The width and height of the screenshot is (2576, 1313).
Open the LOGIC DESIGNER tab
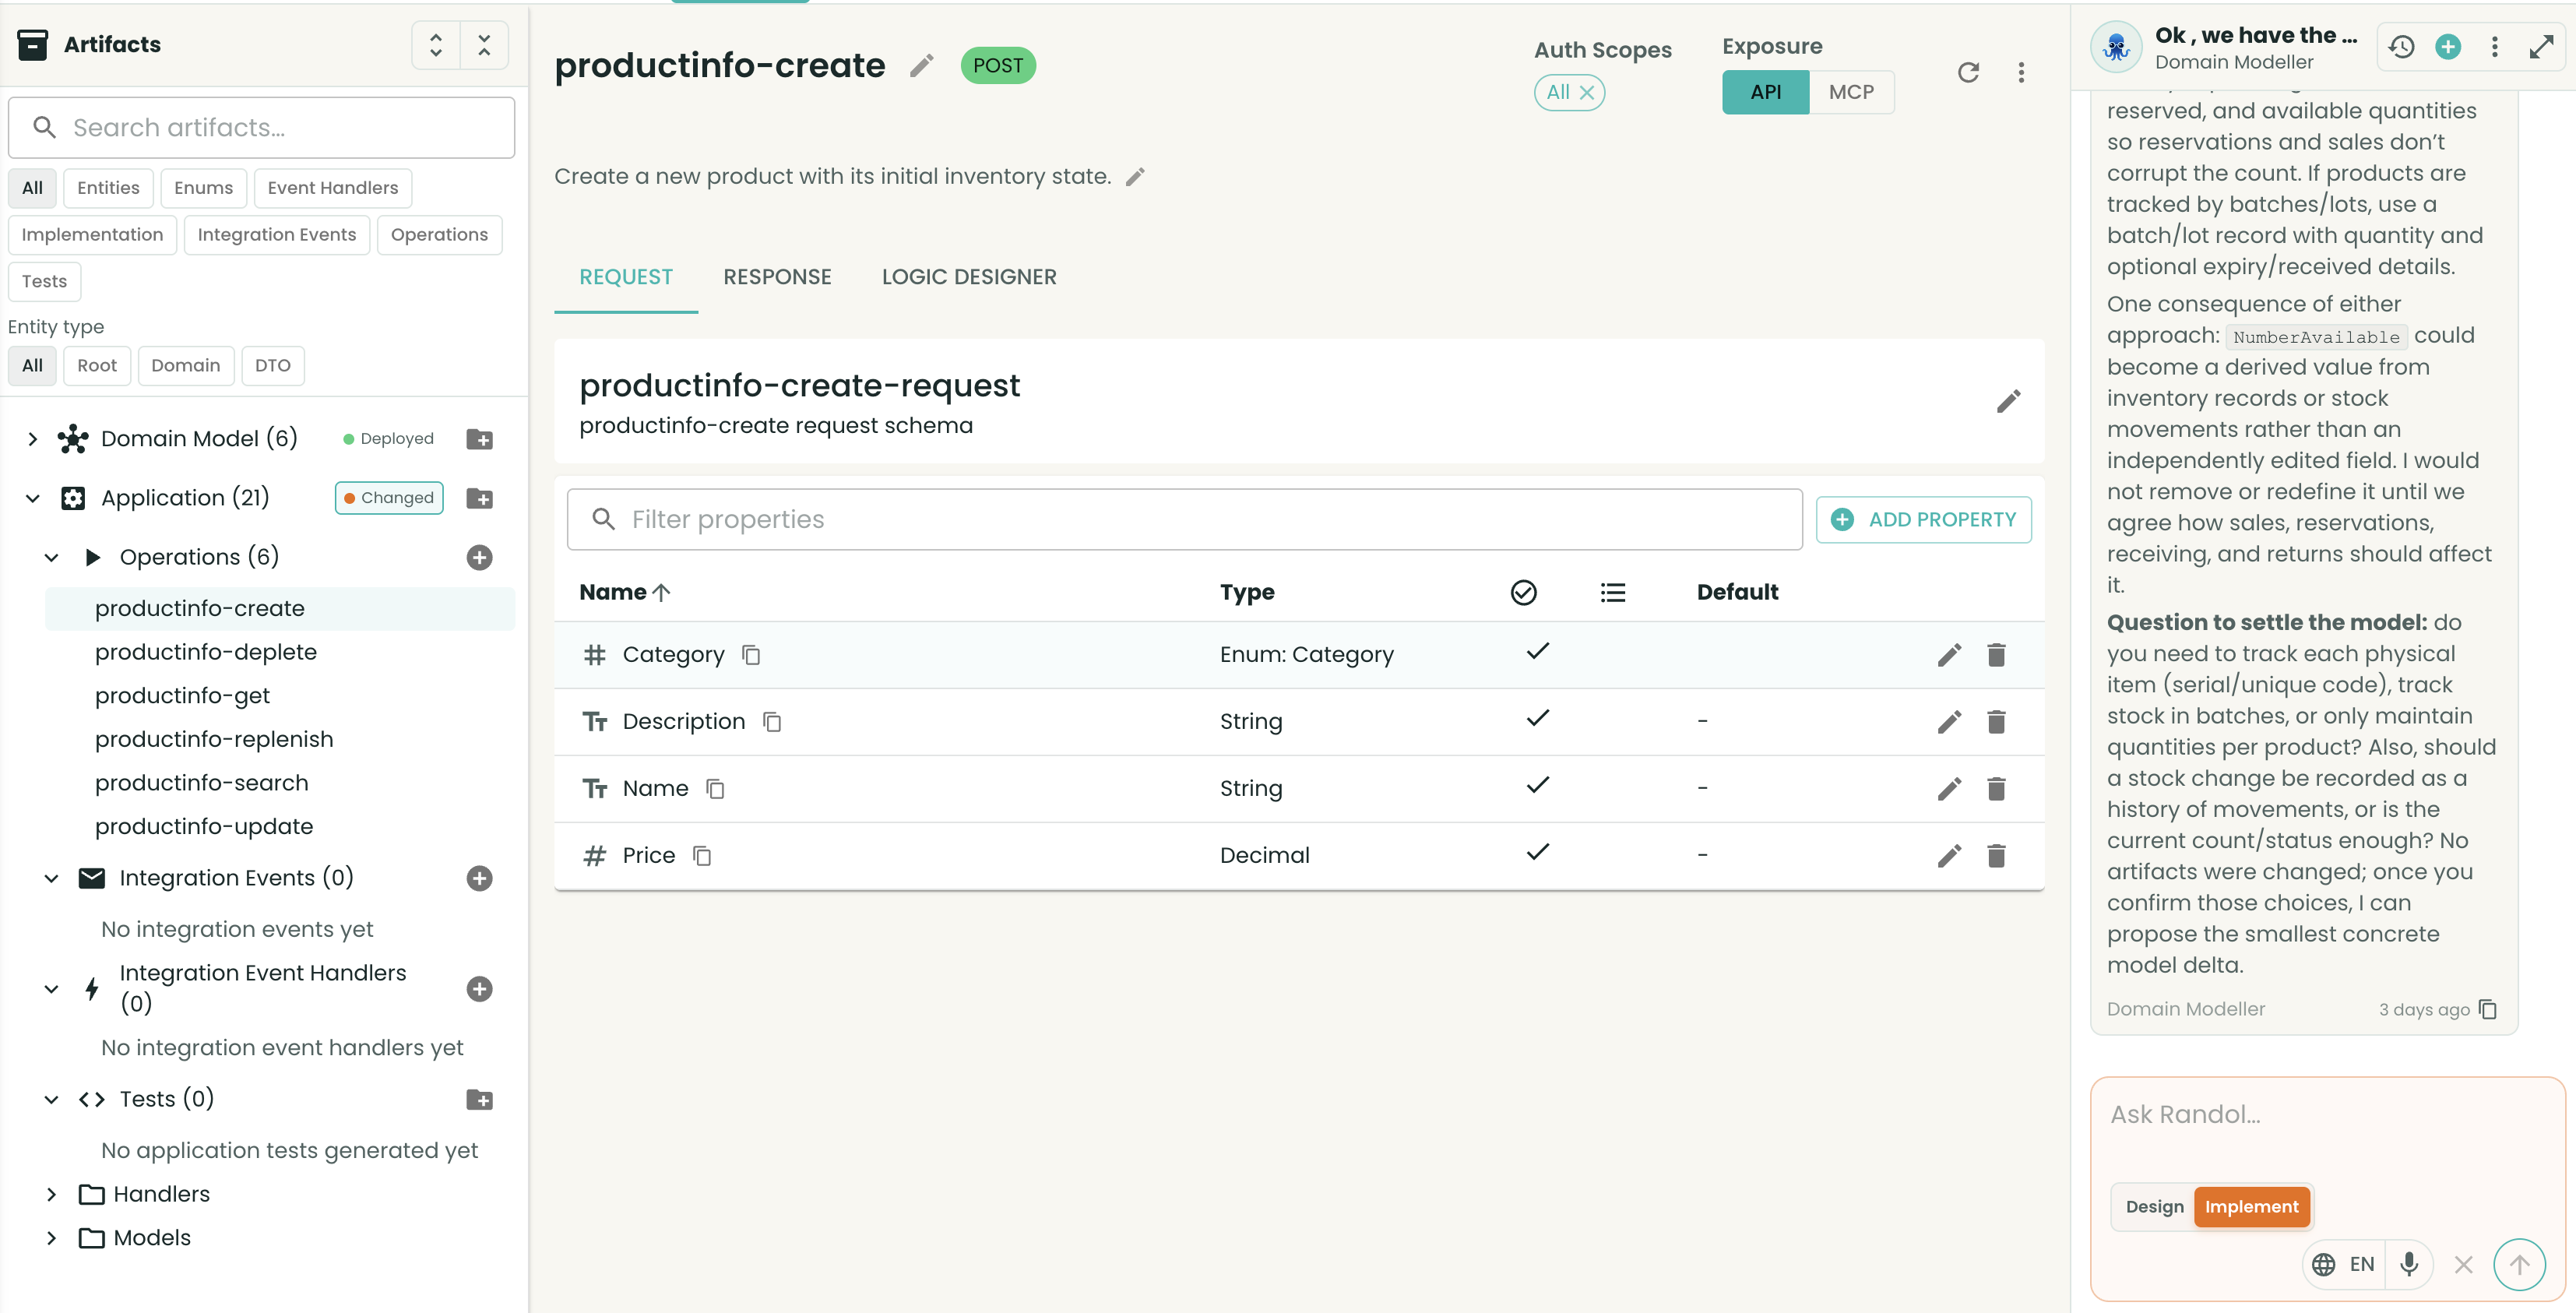969,277
